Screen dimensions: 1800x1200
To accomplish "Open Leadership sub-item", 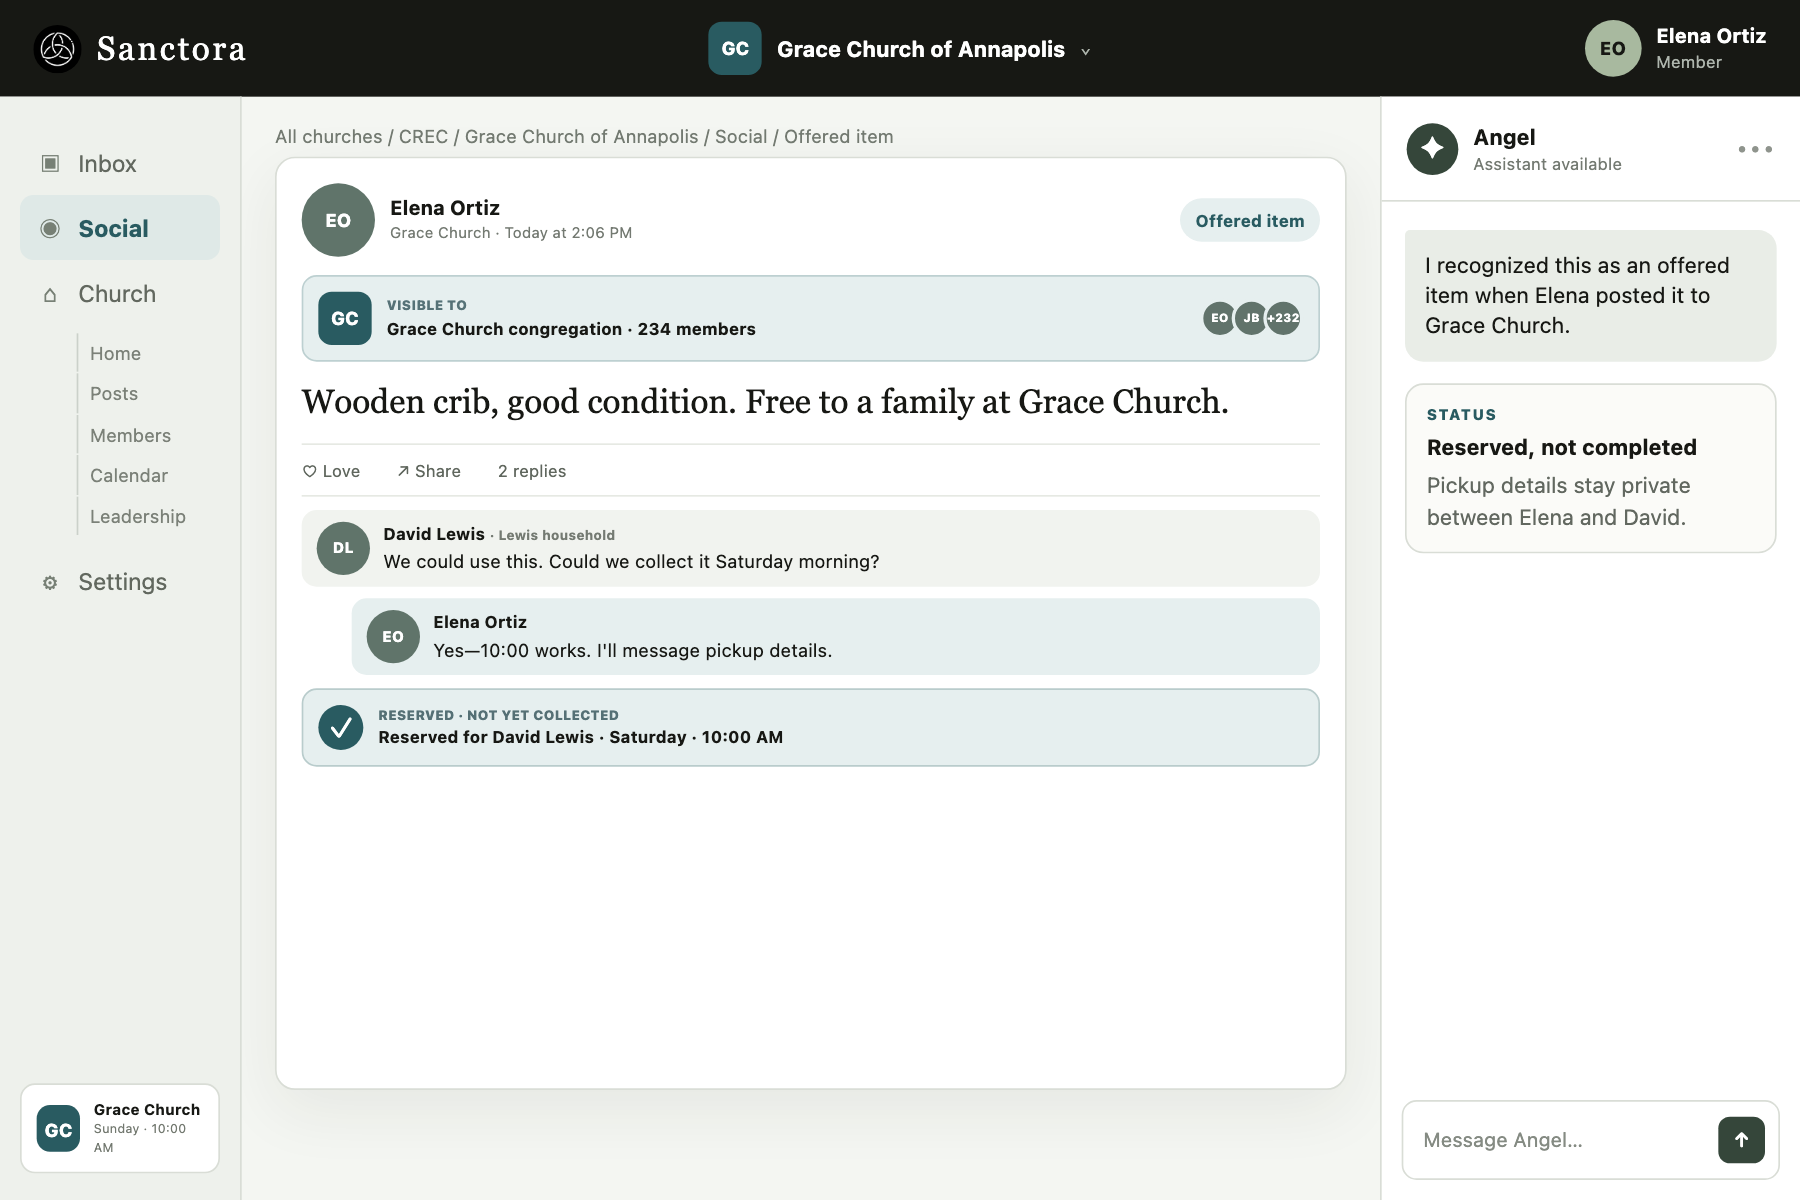I will tap(138, 517).
